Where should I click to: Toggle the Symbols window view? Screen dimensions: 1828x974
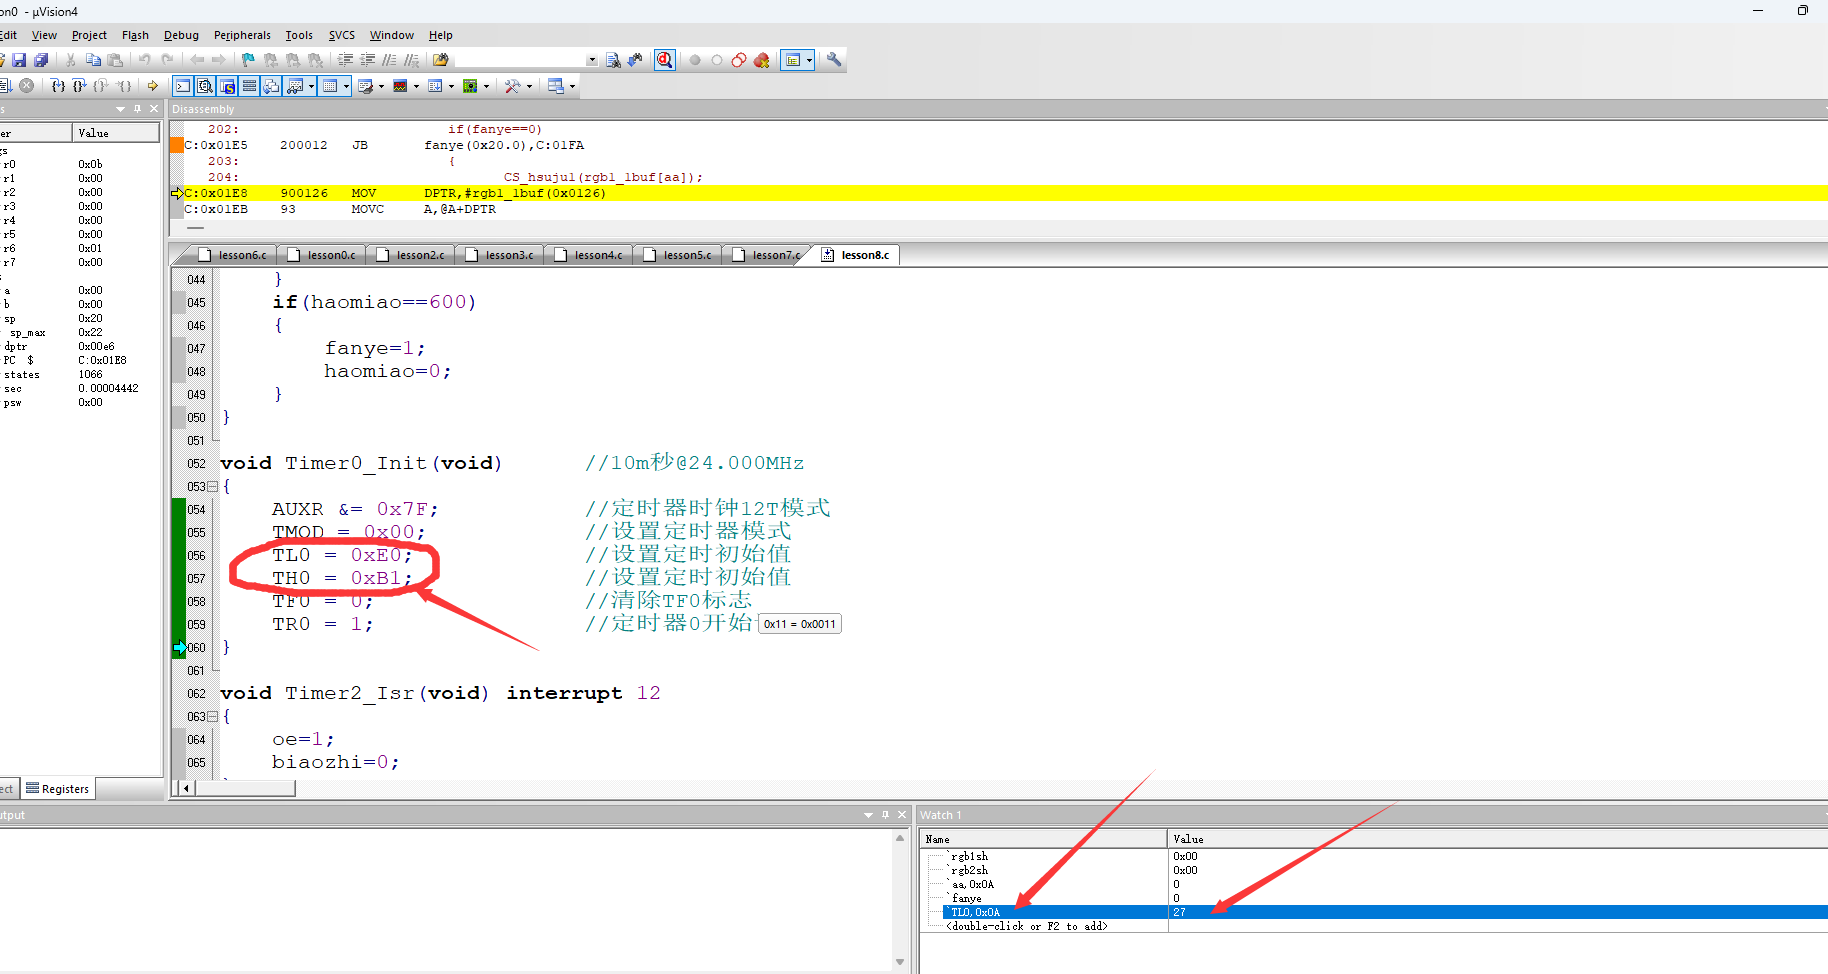pyautogui.click(x=227, y=86)
